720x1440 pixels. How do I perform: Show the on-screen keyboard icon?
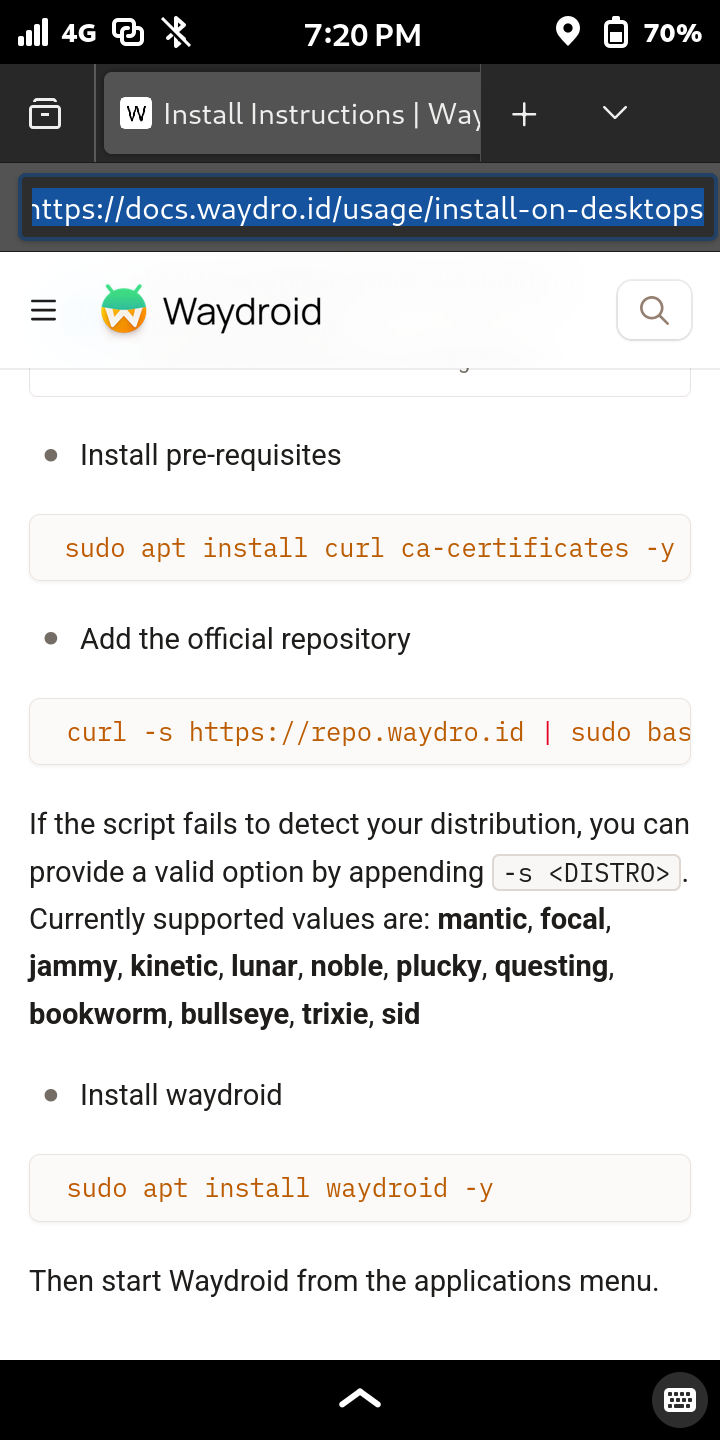[x=680, y=1399]
